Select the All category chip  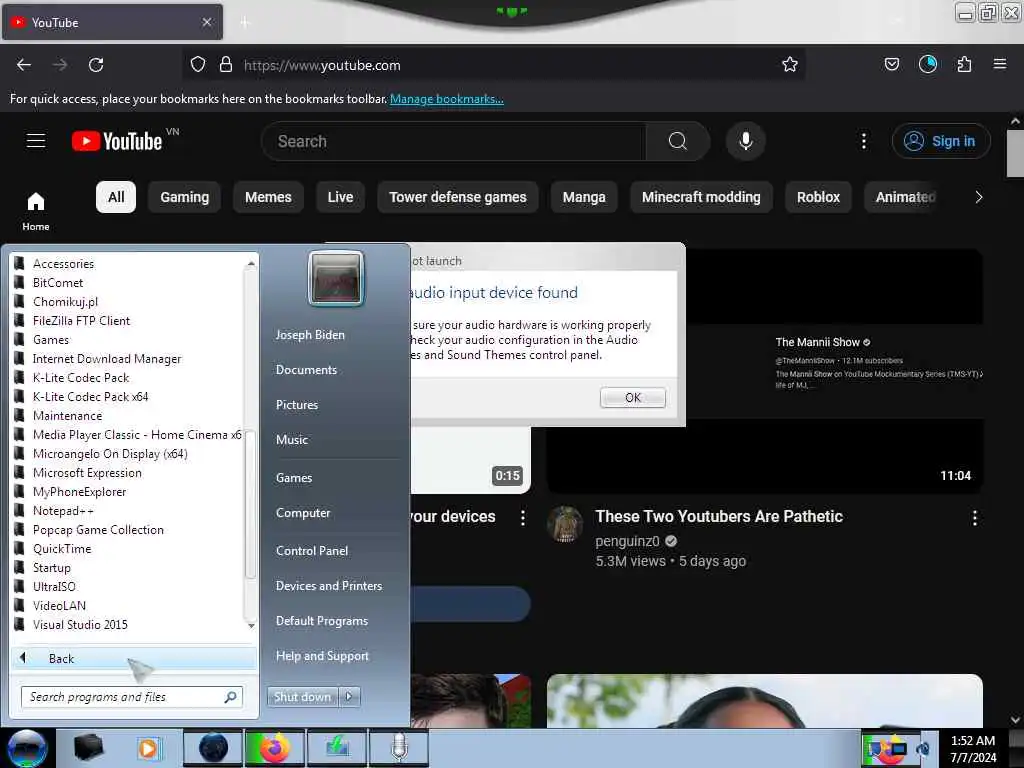pos(116,197)
